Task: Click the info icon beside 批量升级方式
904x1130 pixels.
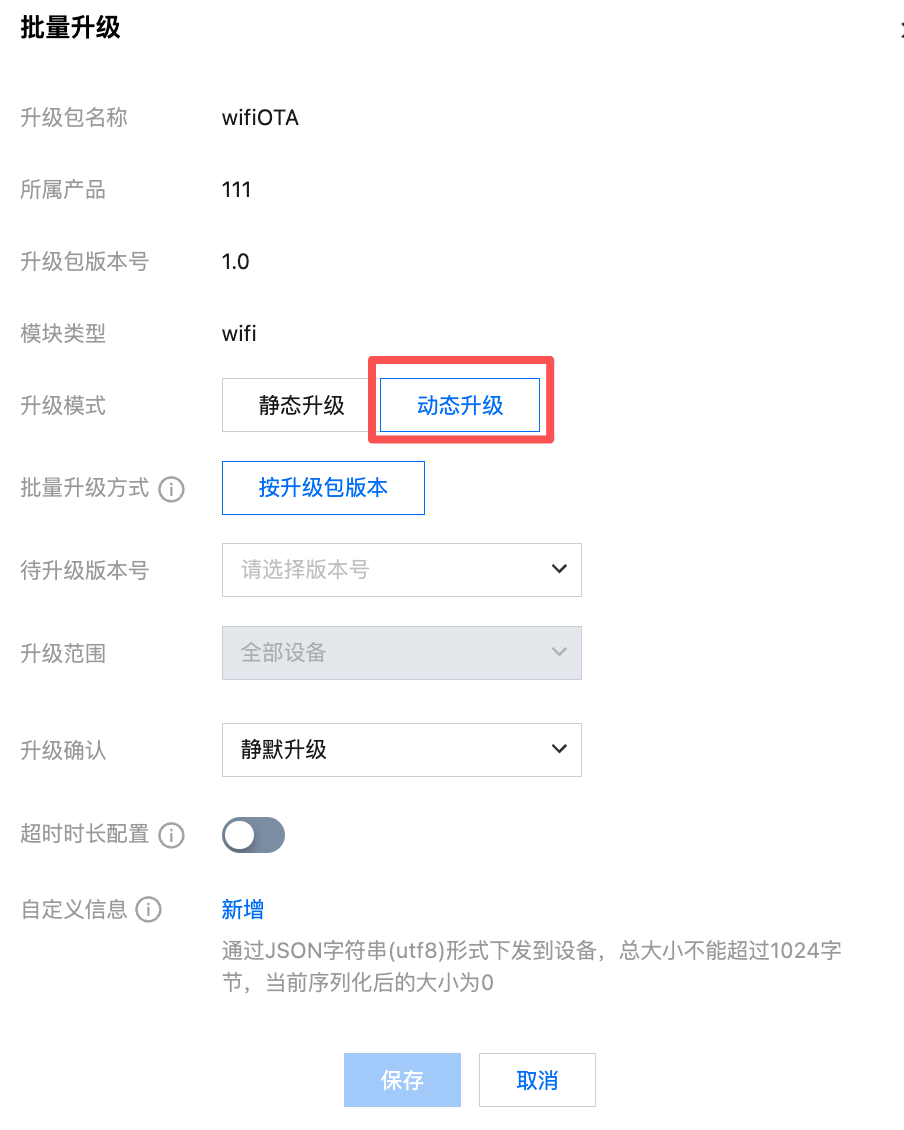Action: [x=172, y=489]
